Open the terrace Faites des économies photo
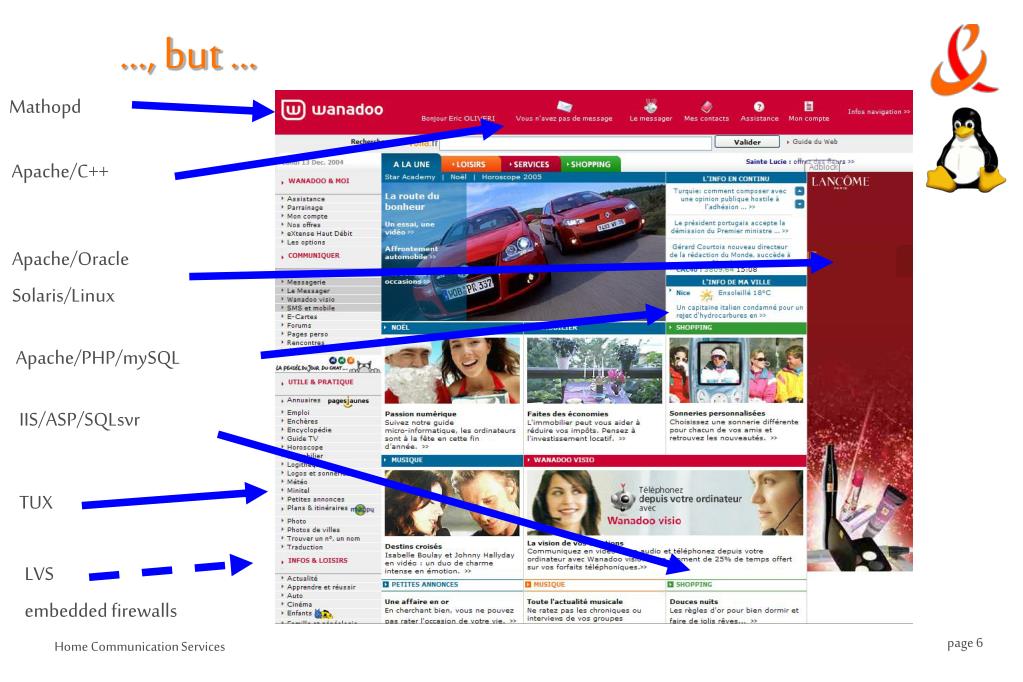1023x682 pixels. pyautogui.click(x=594, y=370)
